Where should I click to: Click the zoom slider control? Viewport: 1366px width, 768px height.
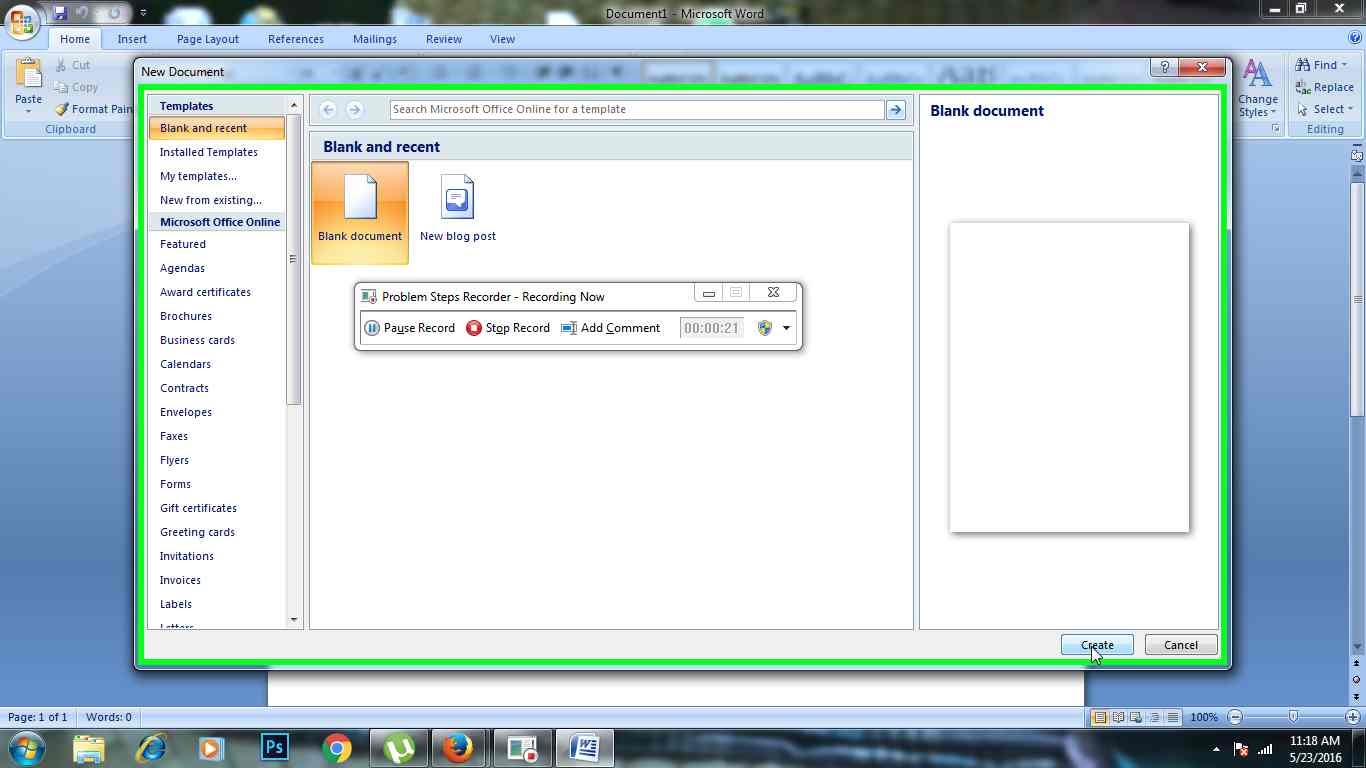click(1295, 717)
